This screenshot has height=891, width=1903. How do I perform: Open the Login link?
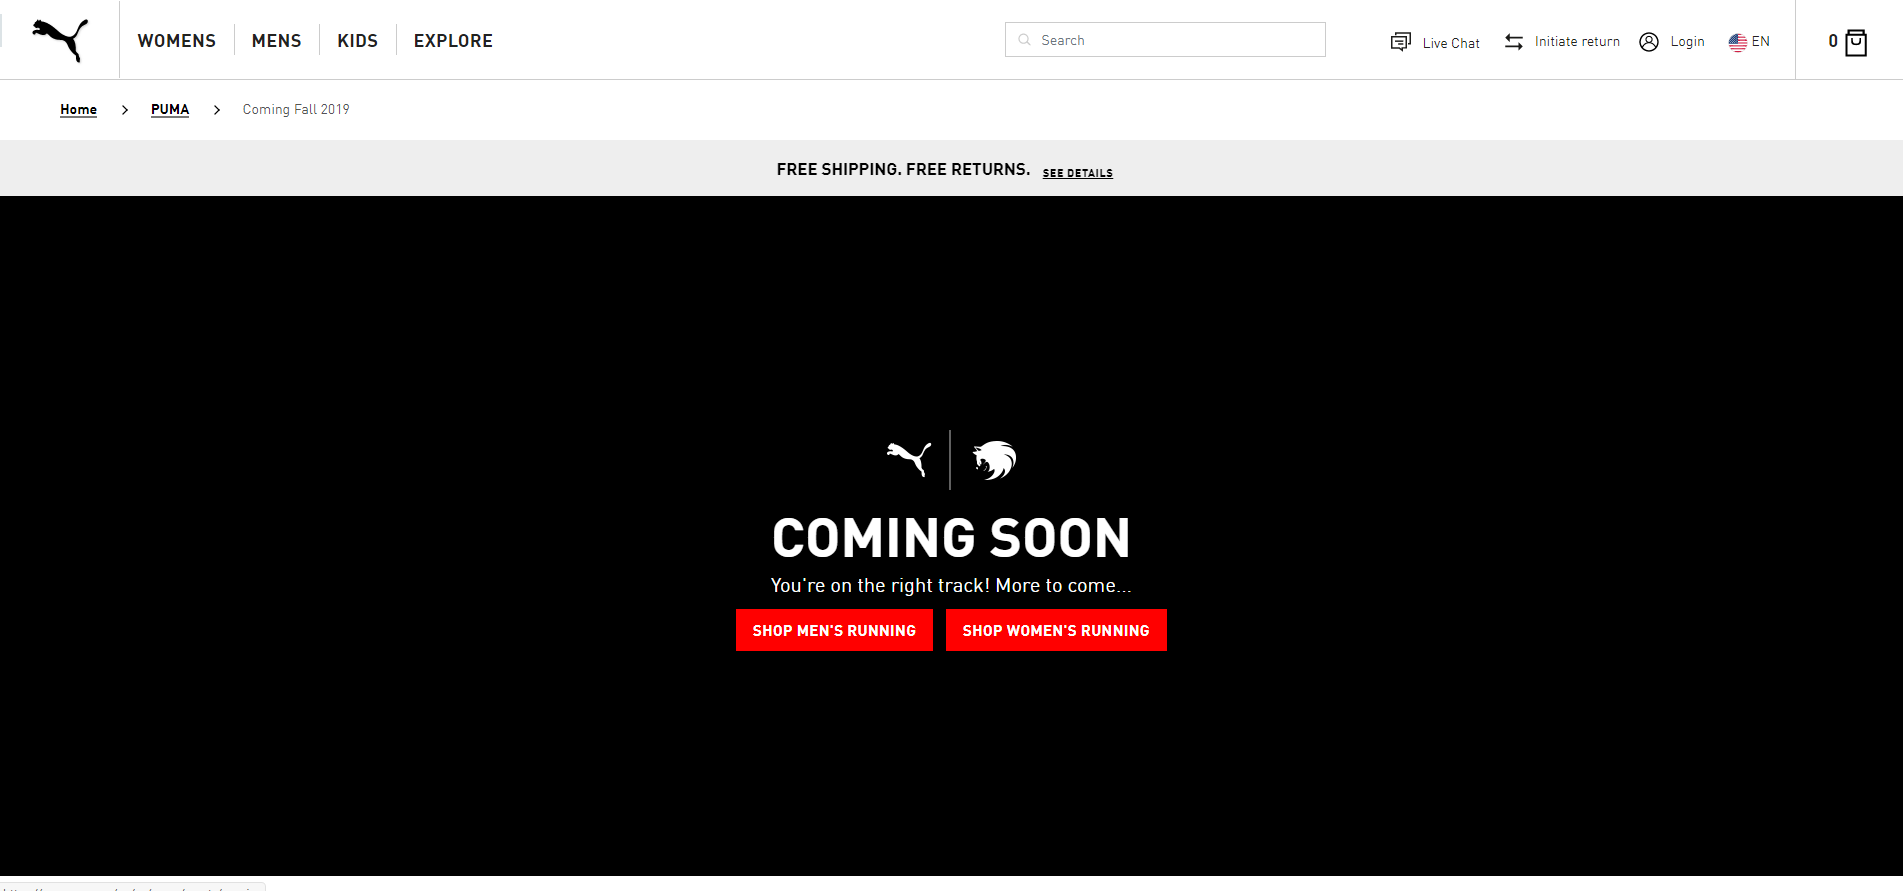[x=1687, y=41]
